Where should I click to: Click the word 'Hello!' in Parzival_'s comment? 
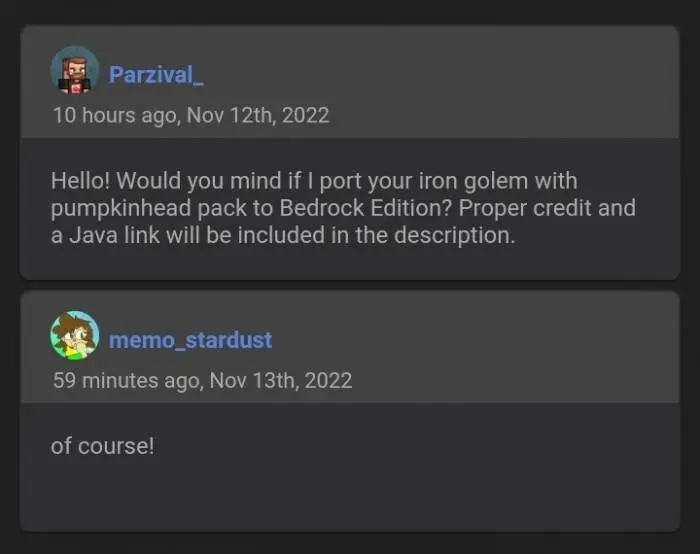(80, 181)
